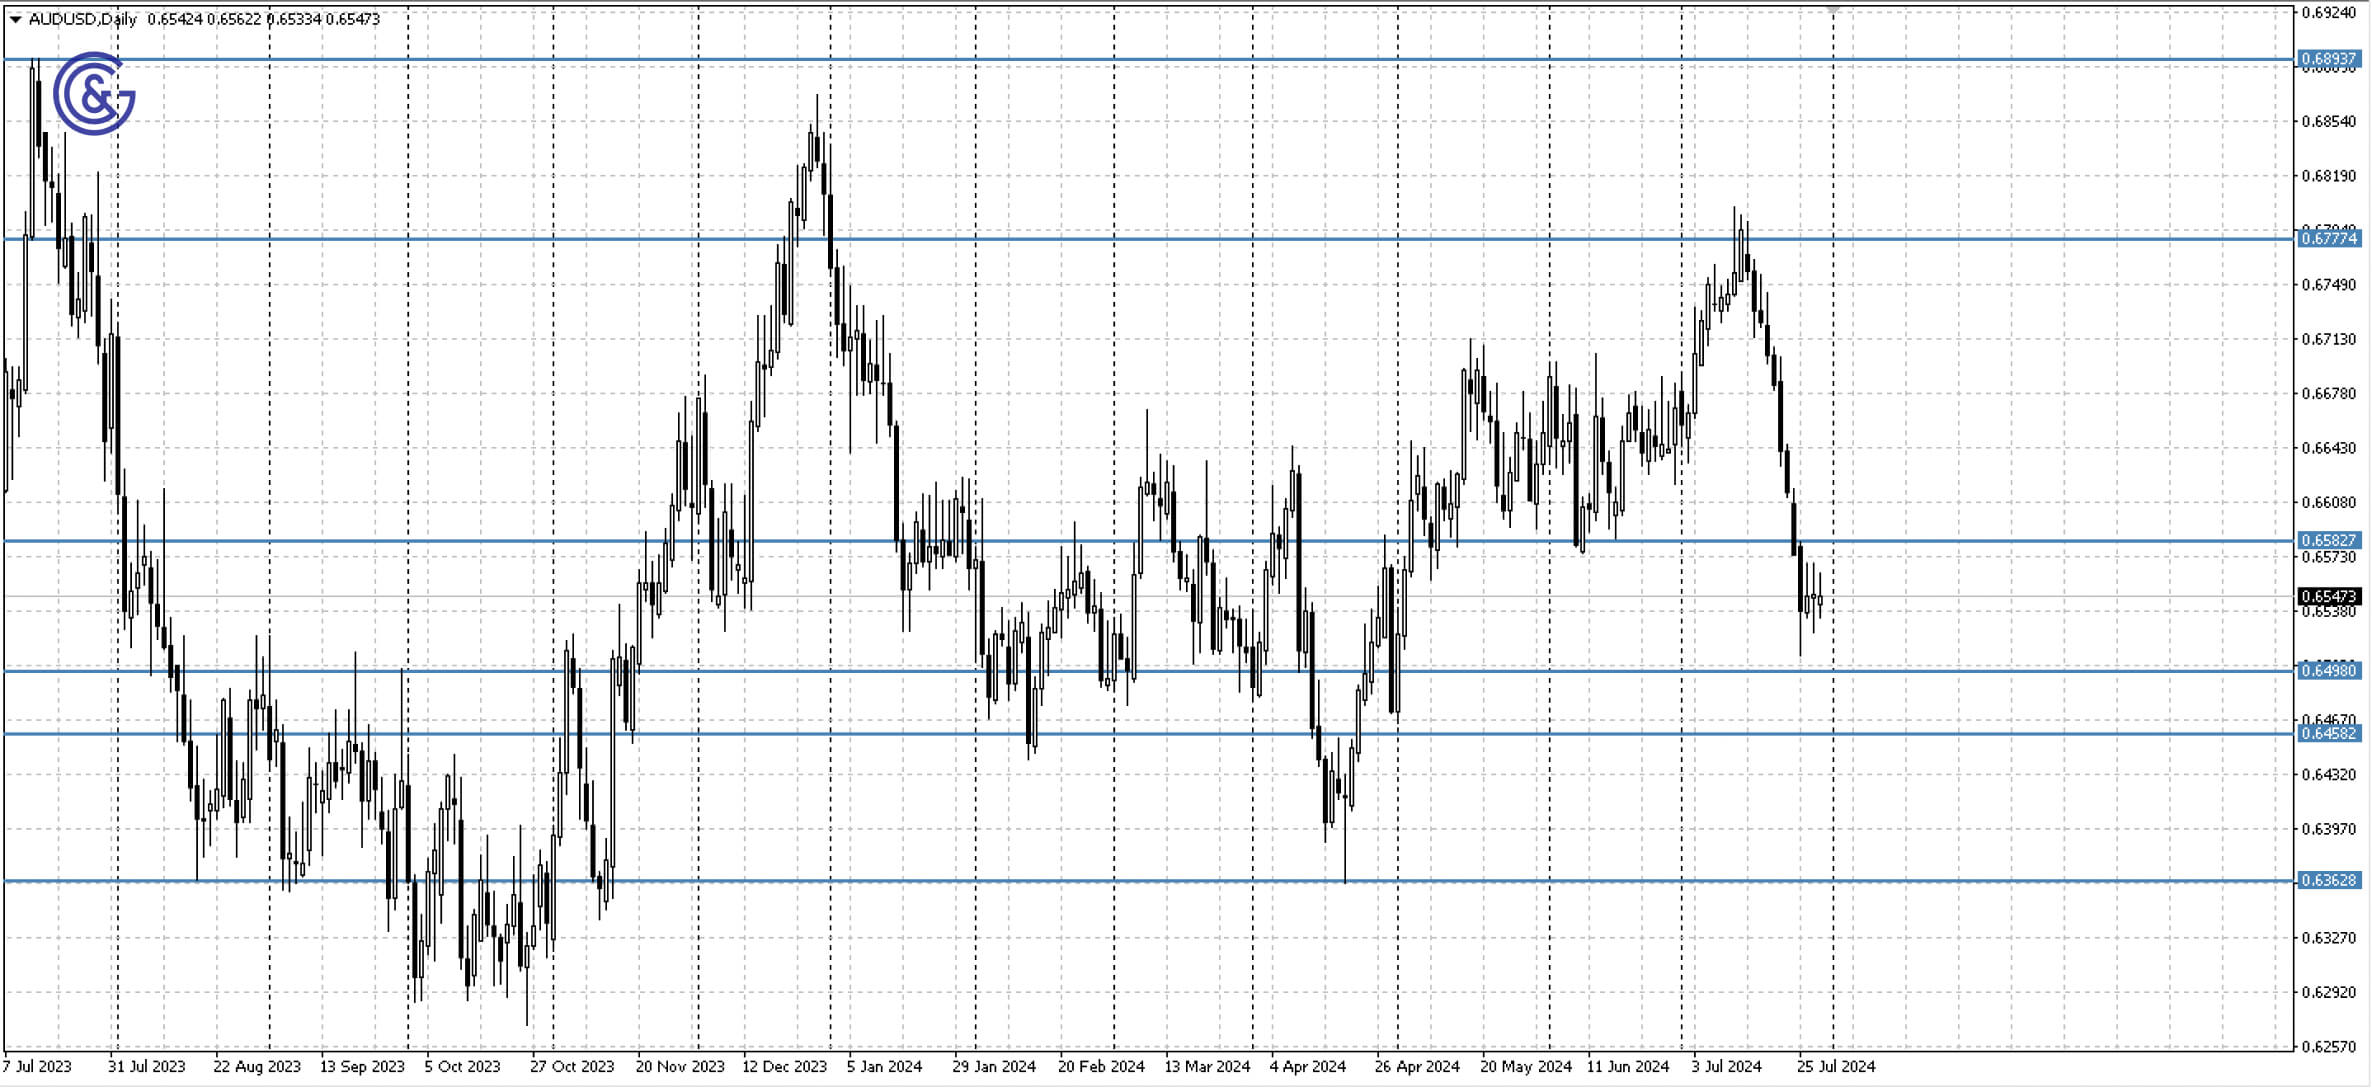Open the AUDUSD chart dropdown arrow
This screenshot has width=2372, height=1089.
point(14,18)
